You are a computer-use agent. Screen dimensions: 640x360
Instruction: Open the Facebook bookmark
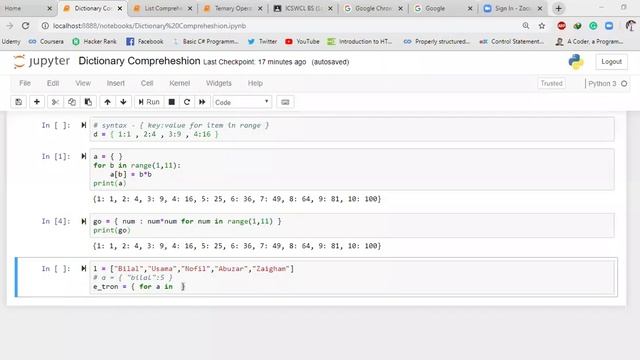(x=145, y=41)
